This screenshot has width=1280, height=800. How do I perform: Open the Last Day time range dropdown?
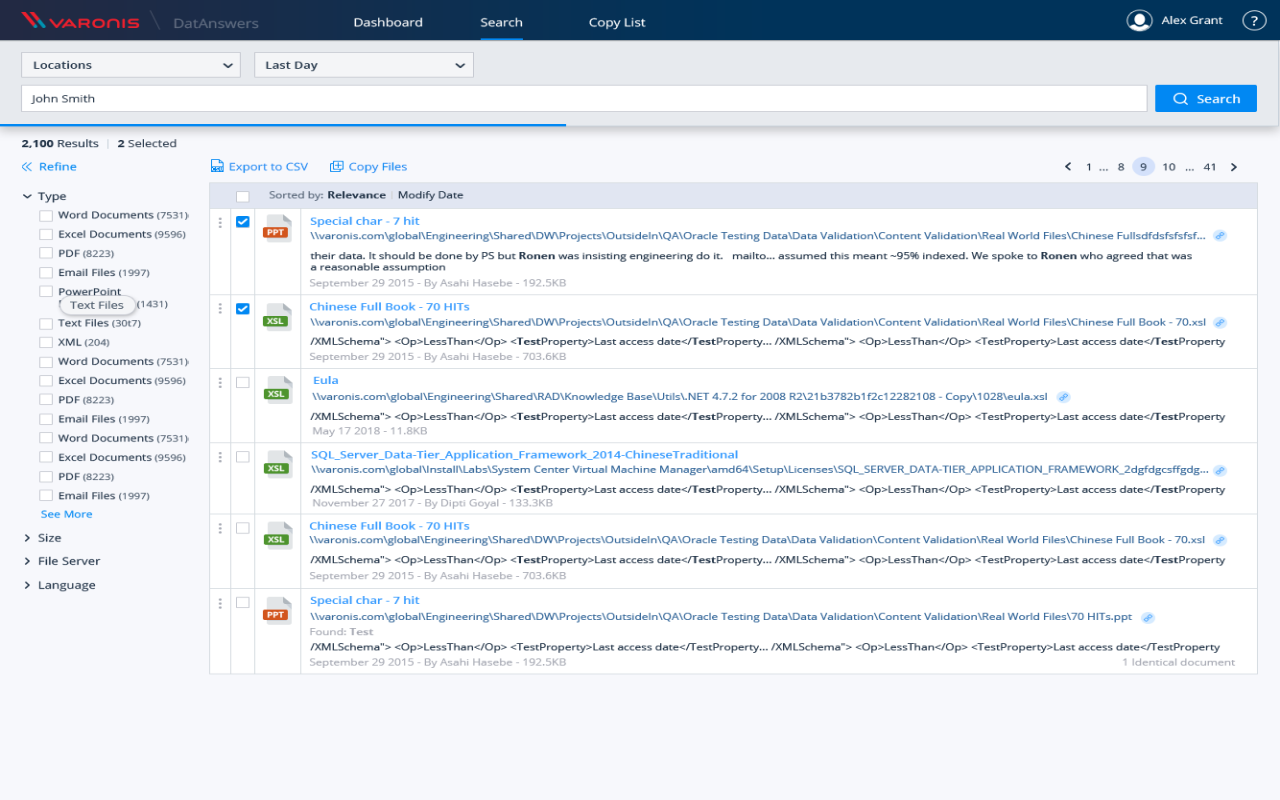pyautogui.click(x=364, y=65)
